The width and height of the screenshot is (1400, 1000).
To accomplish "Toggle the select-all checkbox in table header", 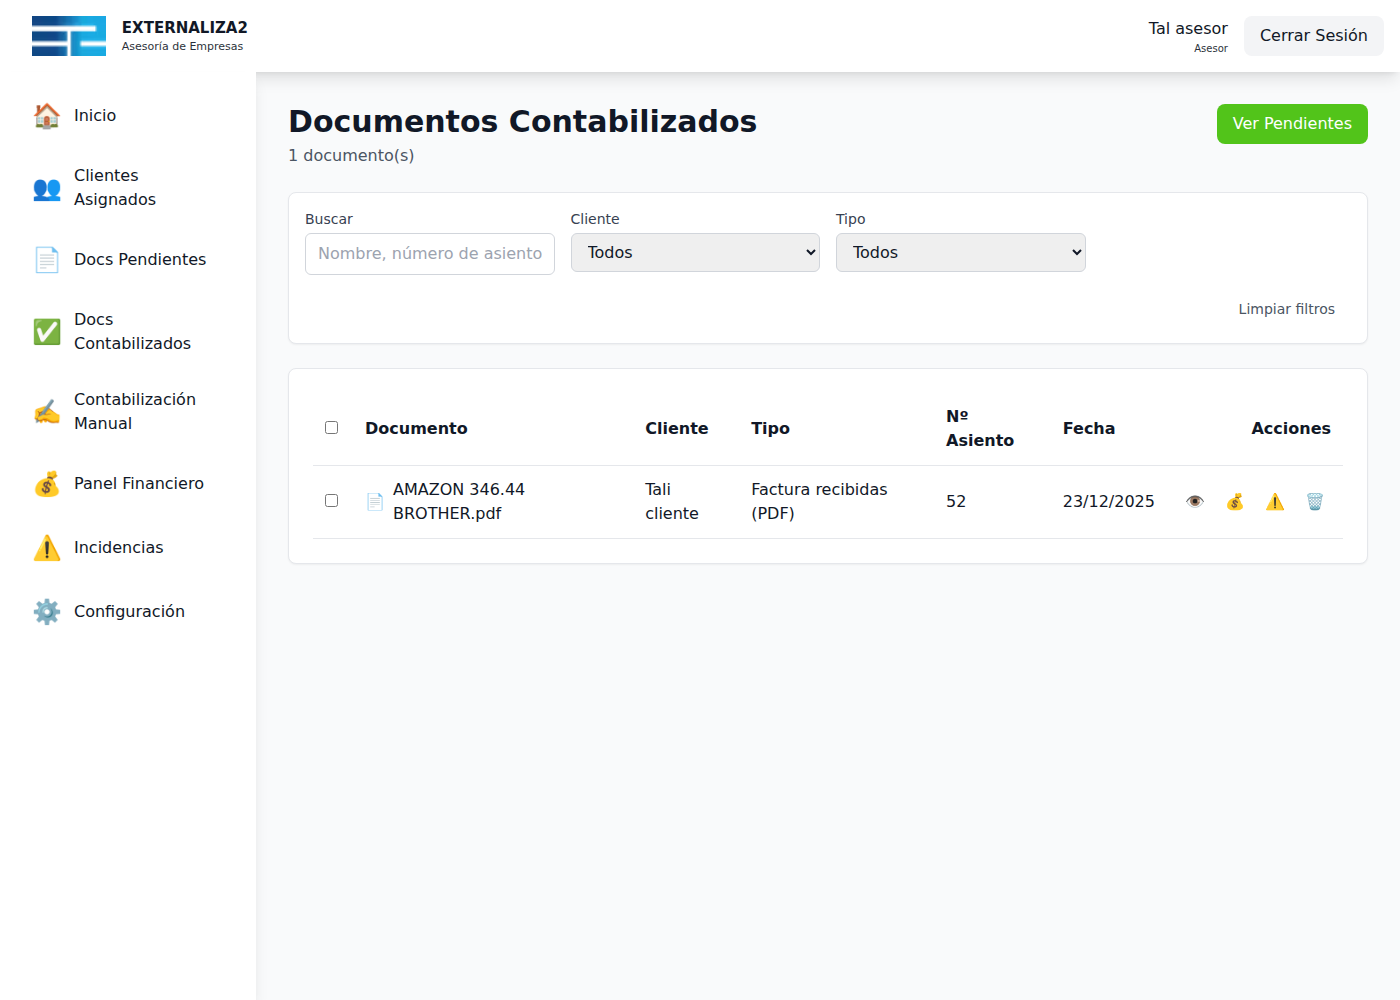I will click(x=331, y=428).
